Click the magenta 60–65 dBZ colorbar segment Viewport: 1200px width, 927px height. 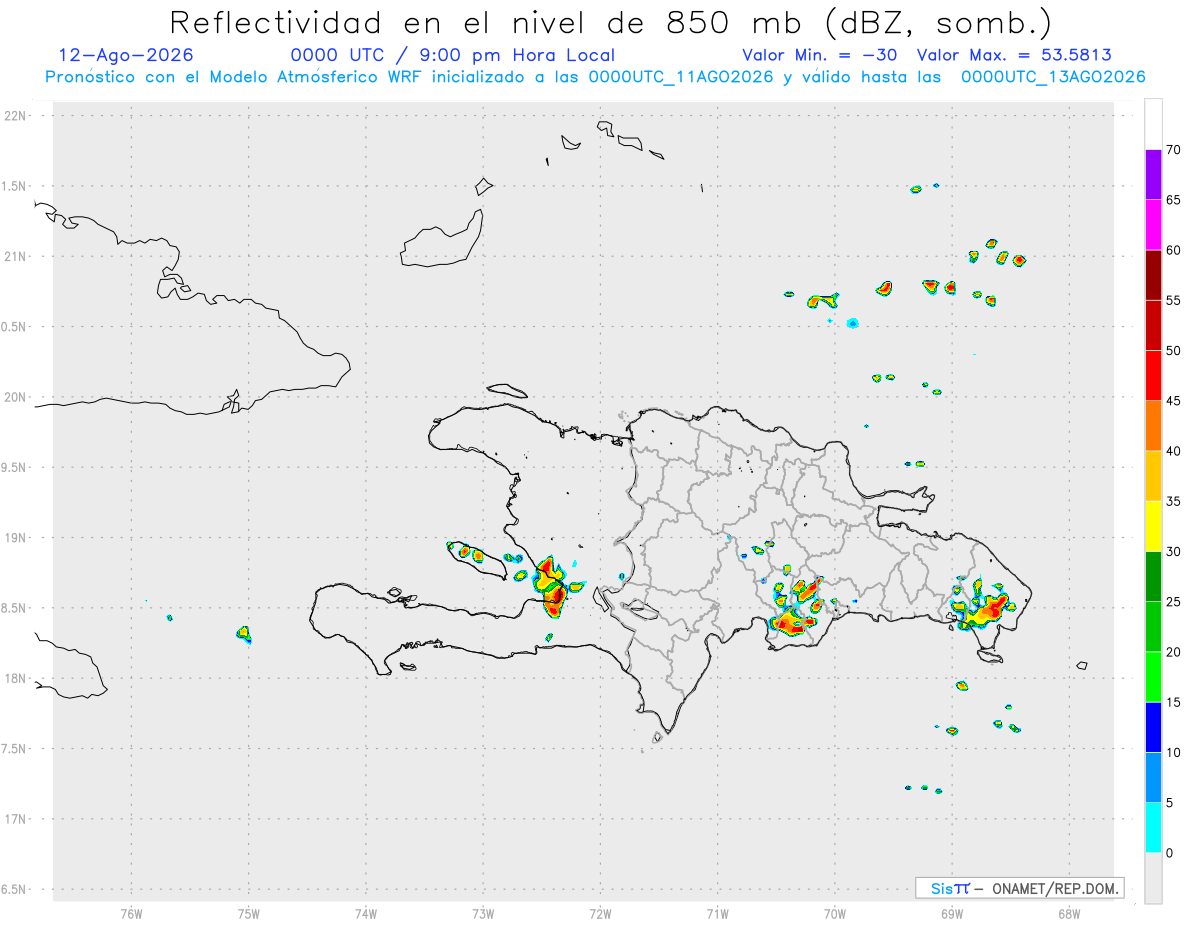(1153, 225)
